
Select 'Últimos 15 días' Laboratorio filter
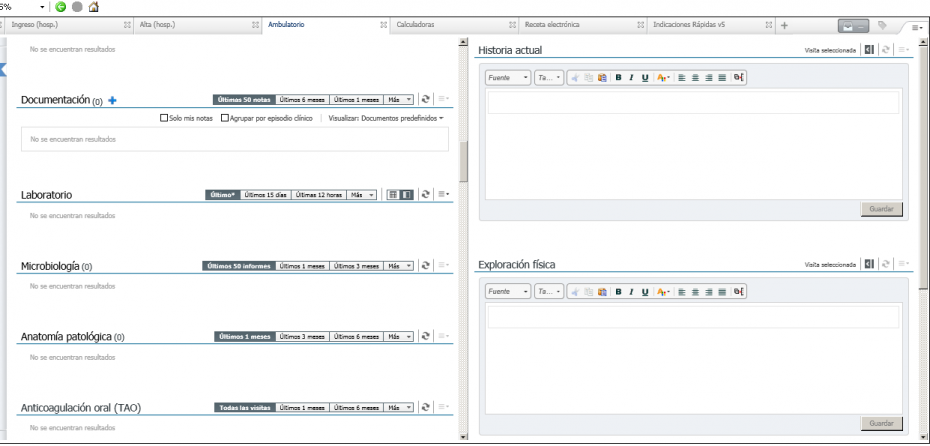(x=265, y=194)
